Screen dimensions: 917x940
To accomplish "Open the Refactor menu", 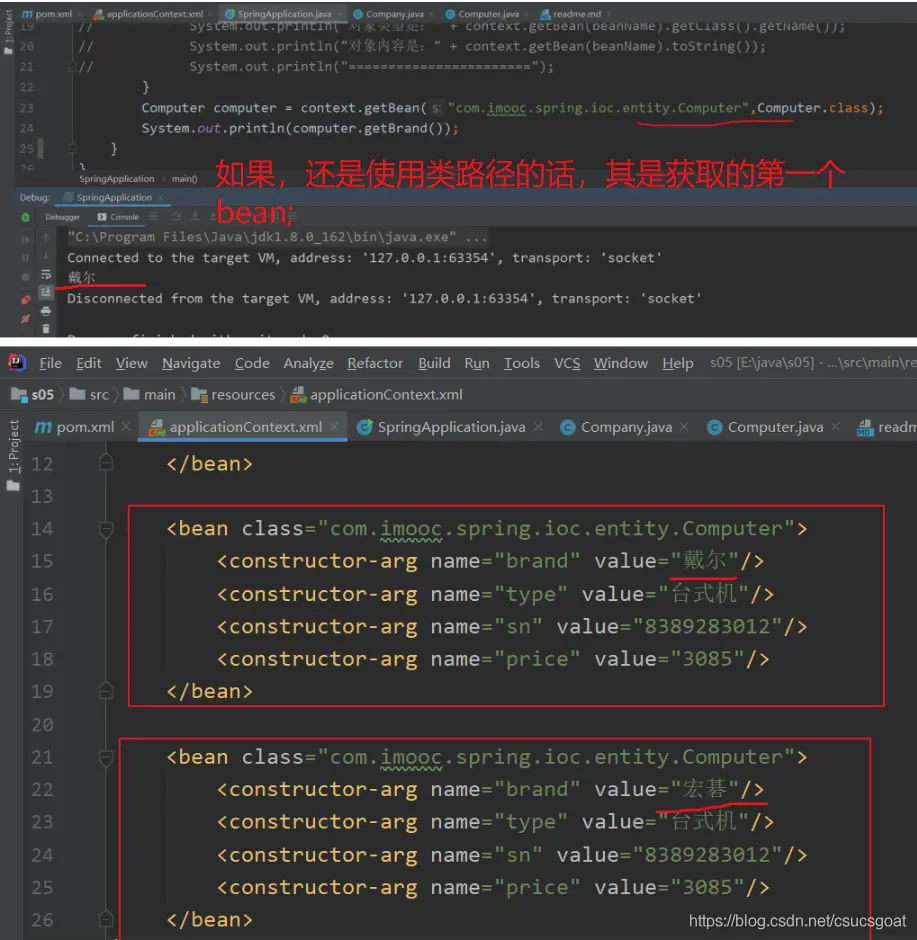I will pos(375,363).
